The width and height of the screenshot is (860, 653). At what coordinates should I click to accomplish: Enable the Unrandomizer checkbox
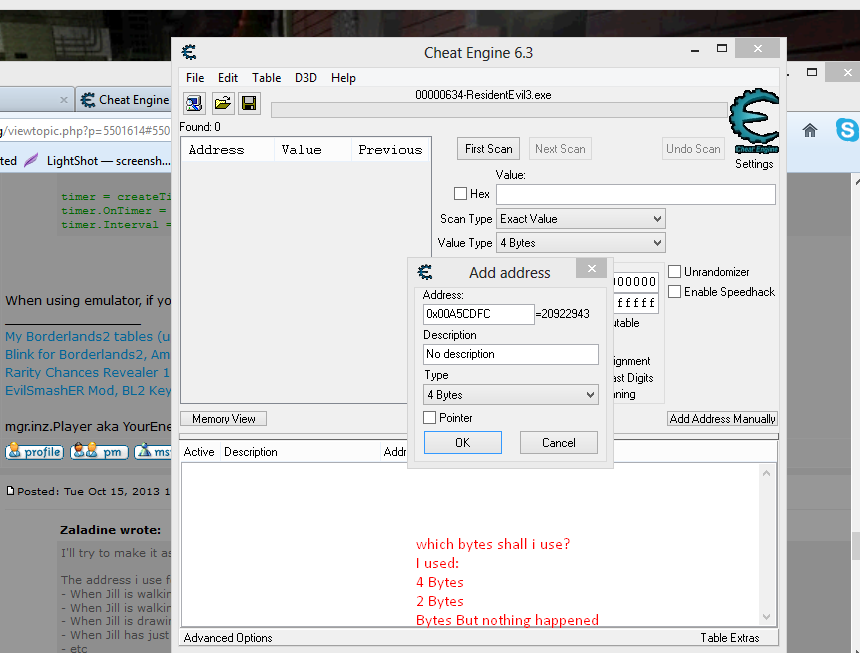[674, 271]
